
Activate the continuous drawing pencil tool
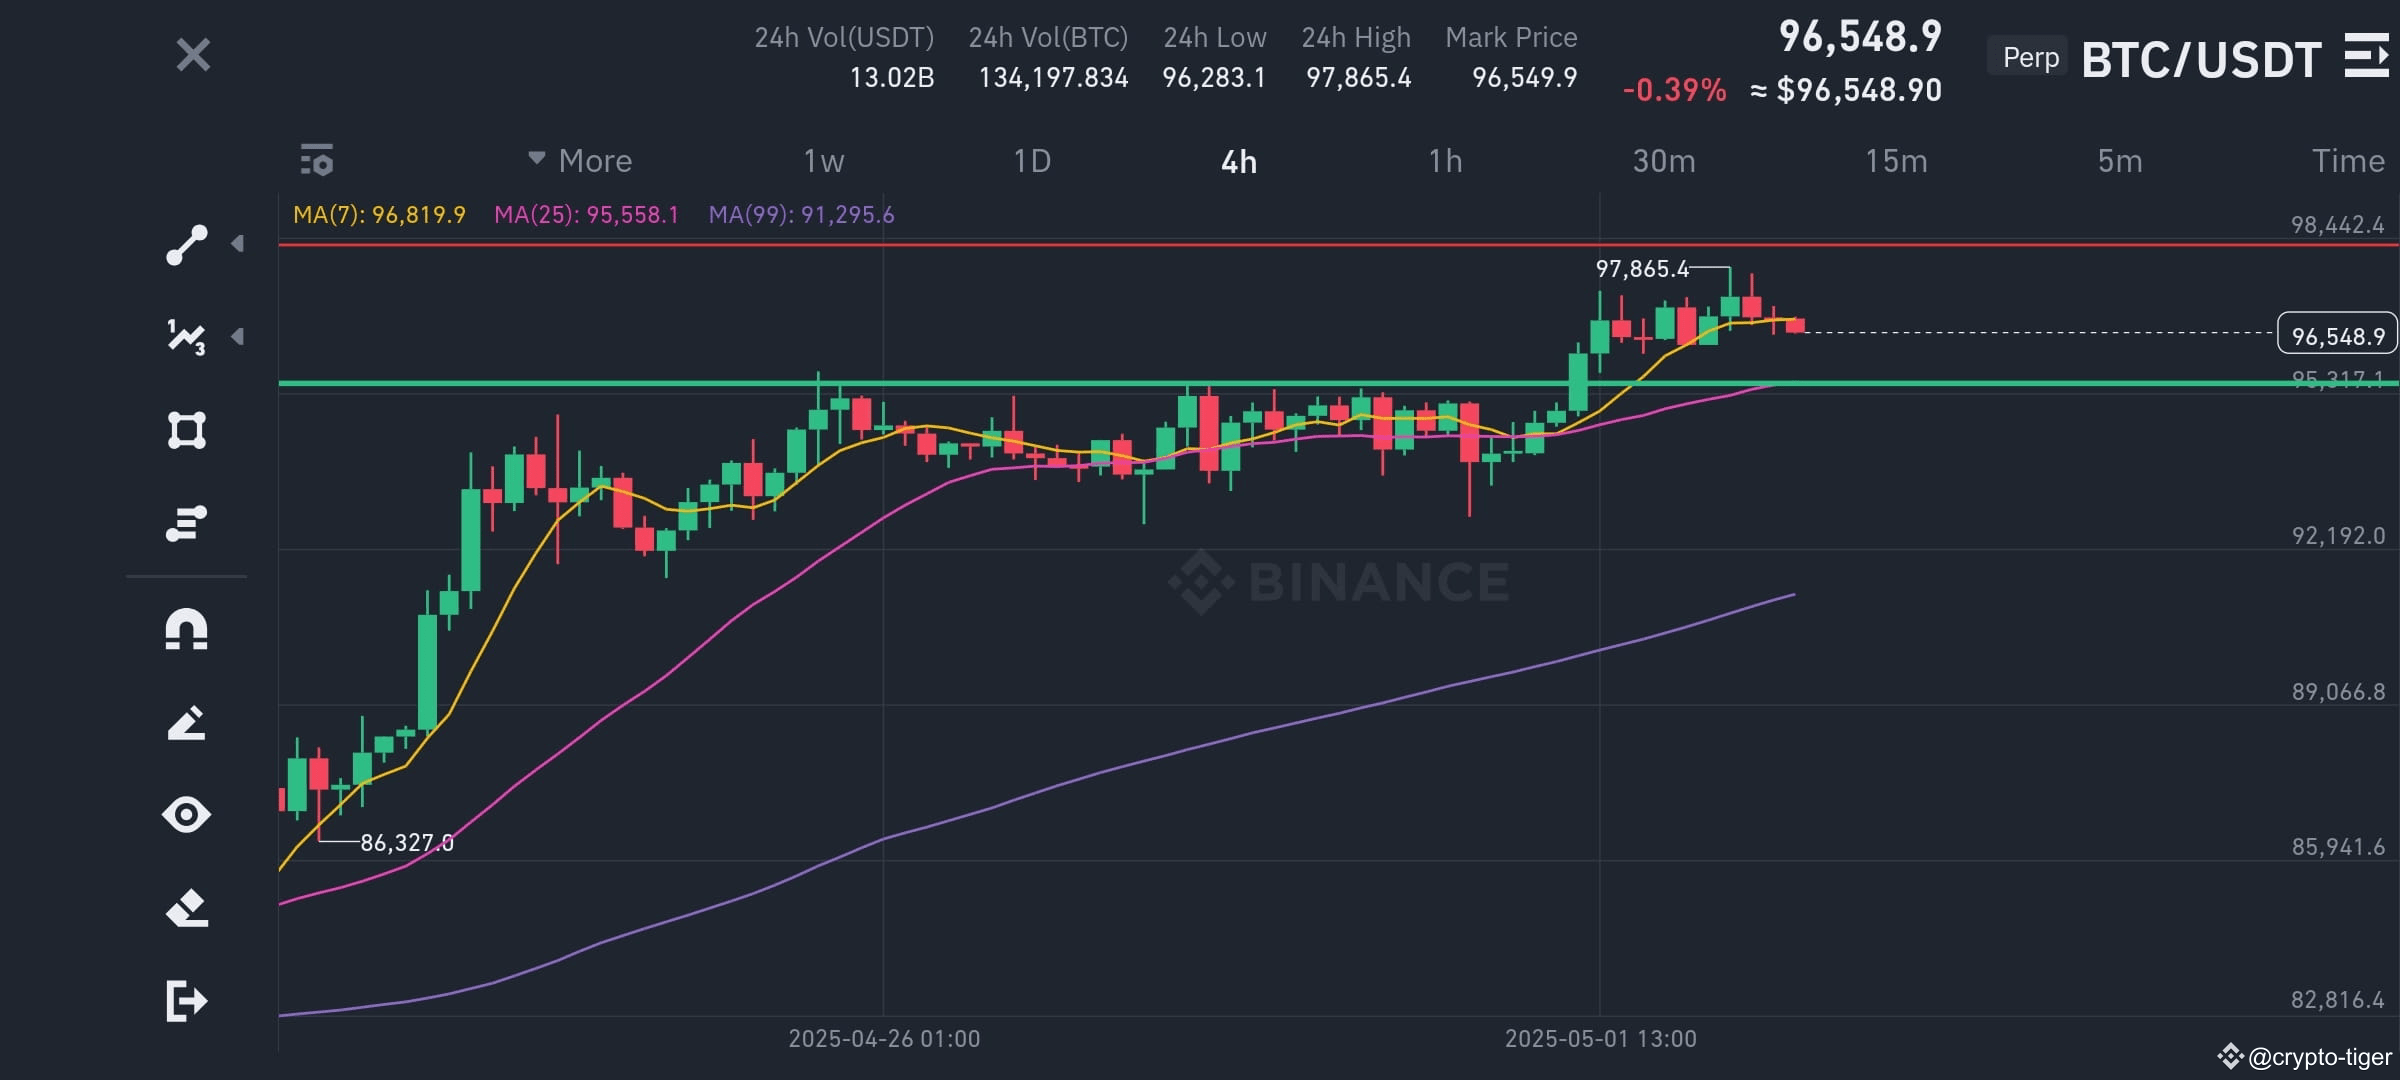click(187, 722)
